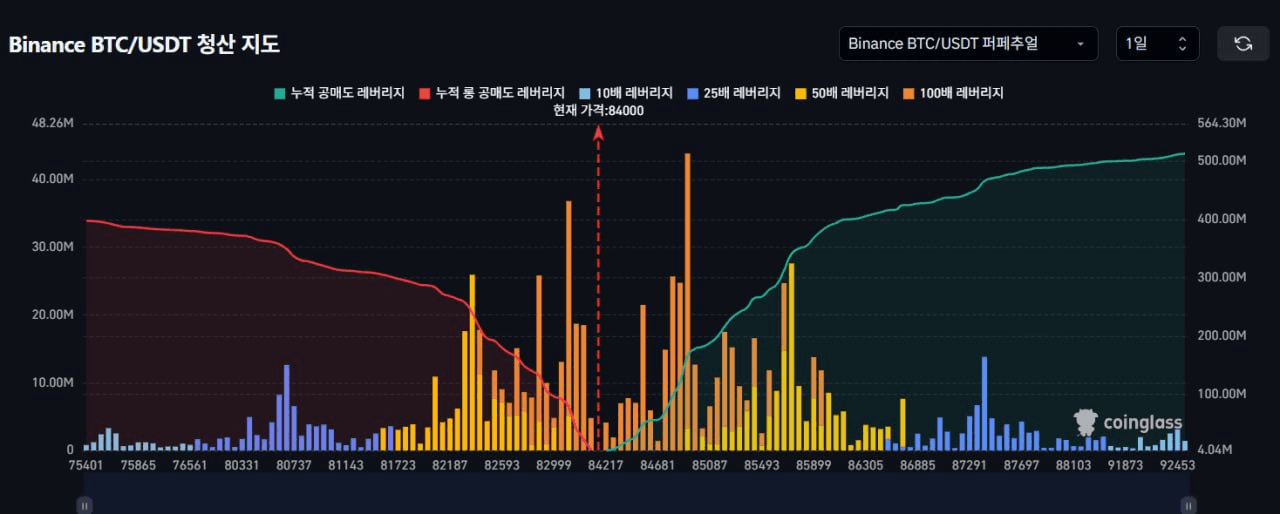
Task: Click the tallest orange 100x leverage bar
Action: click(687, 302)
